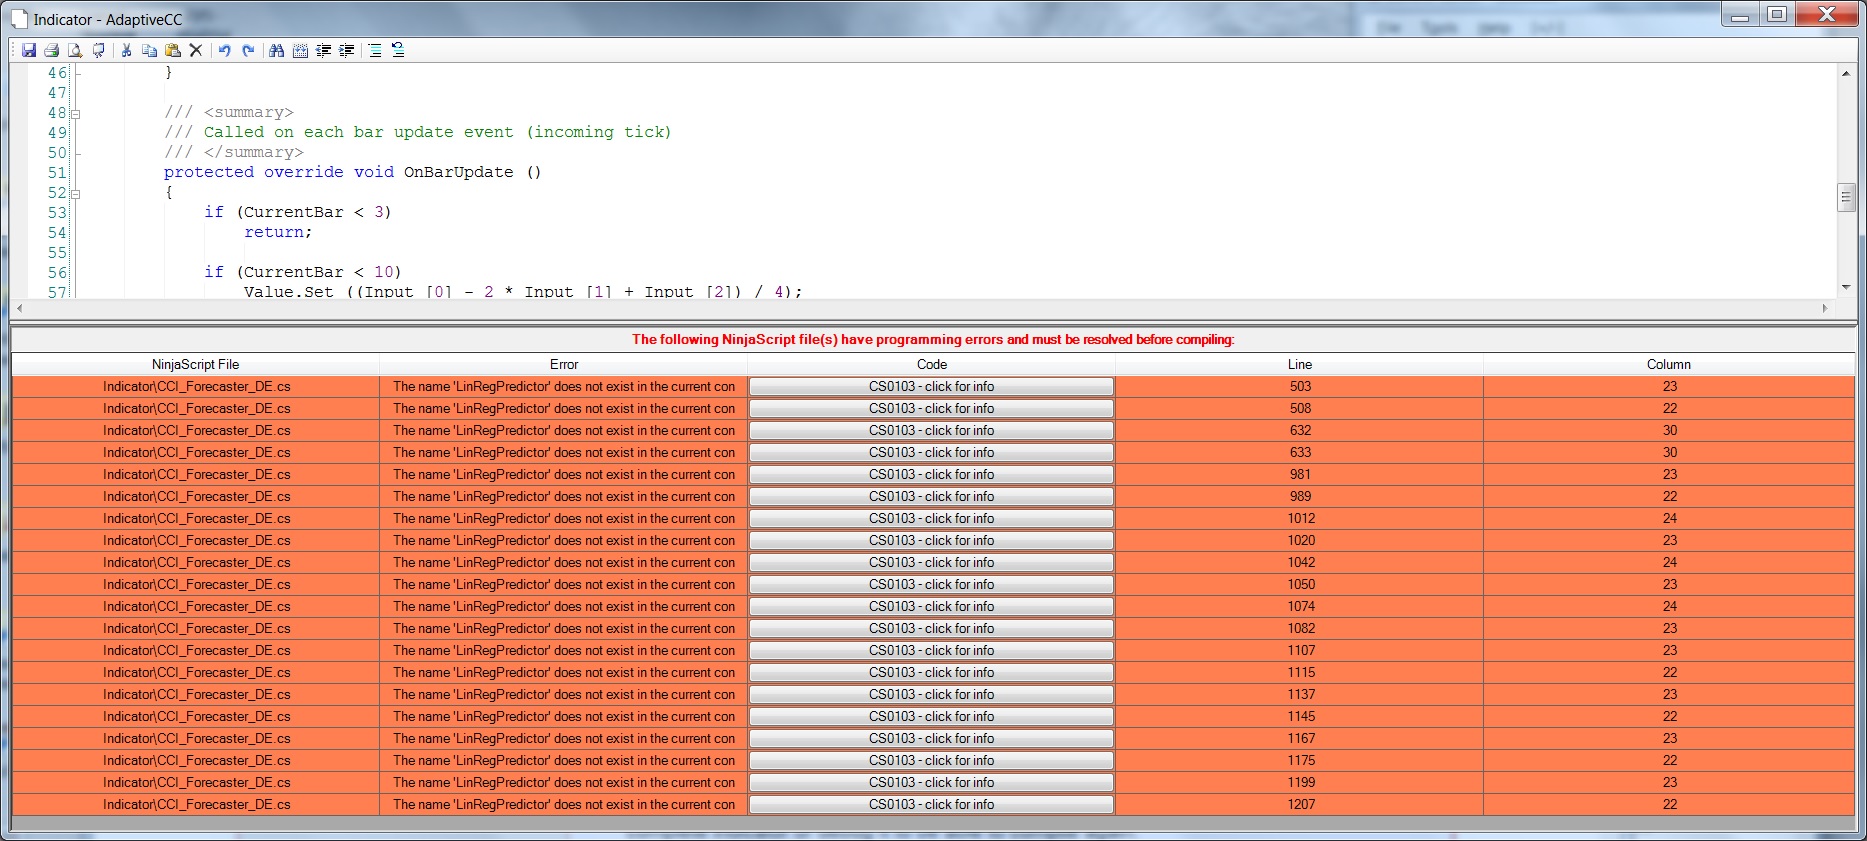Viewport: 1867px width, 841px height.
Task: Click the code editor scroll down arrow
Action: [1846, 288]
